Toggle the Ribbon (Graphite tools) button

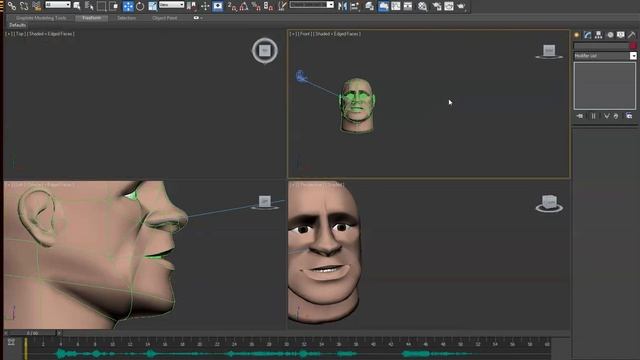383,6
